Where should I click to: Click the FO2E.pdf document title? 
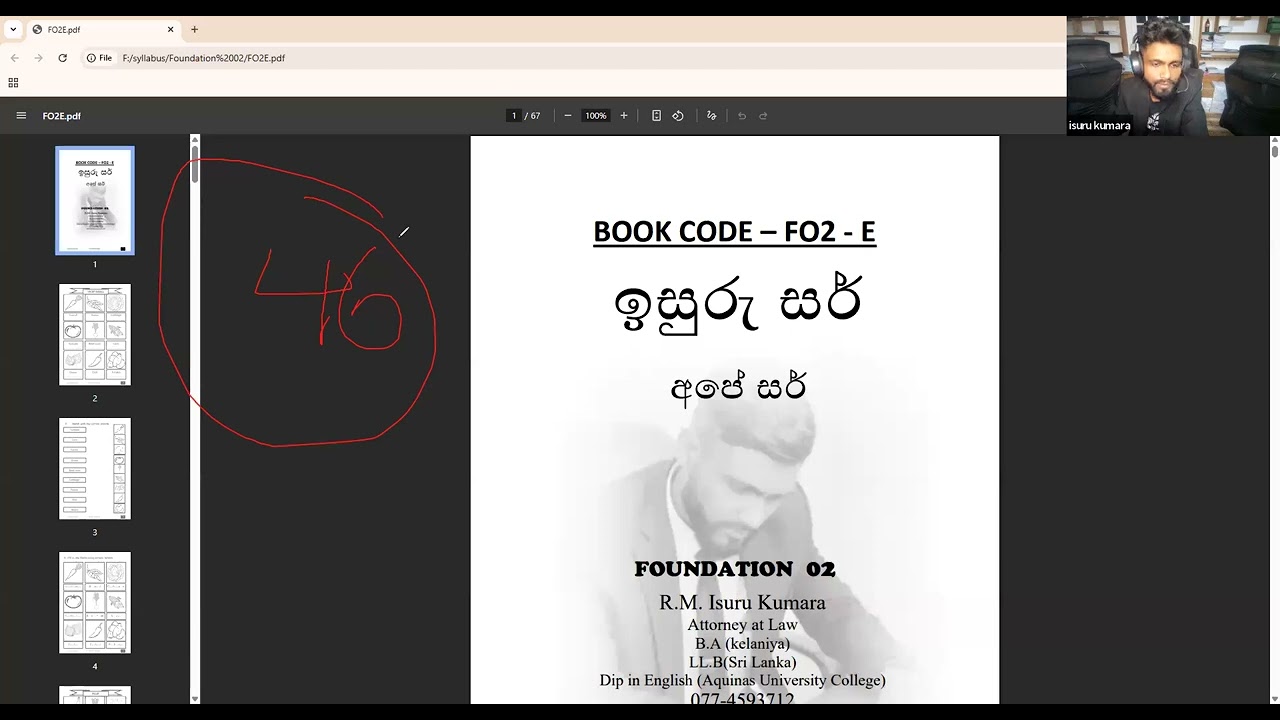62,116
